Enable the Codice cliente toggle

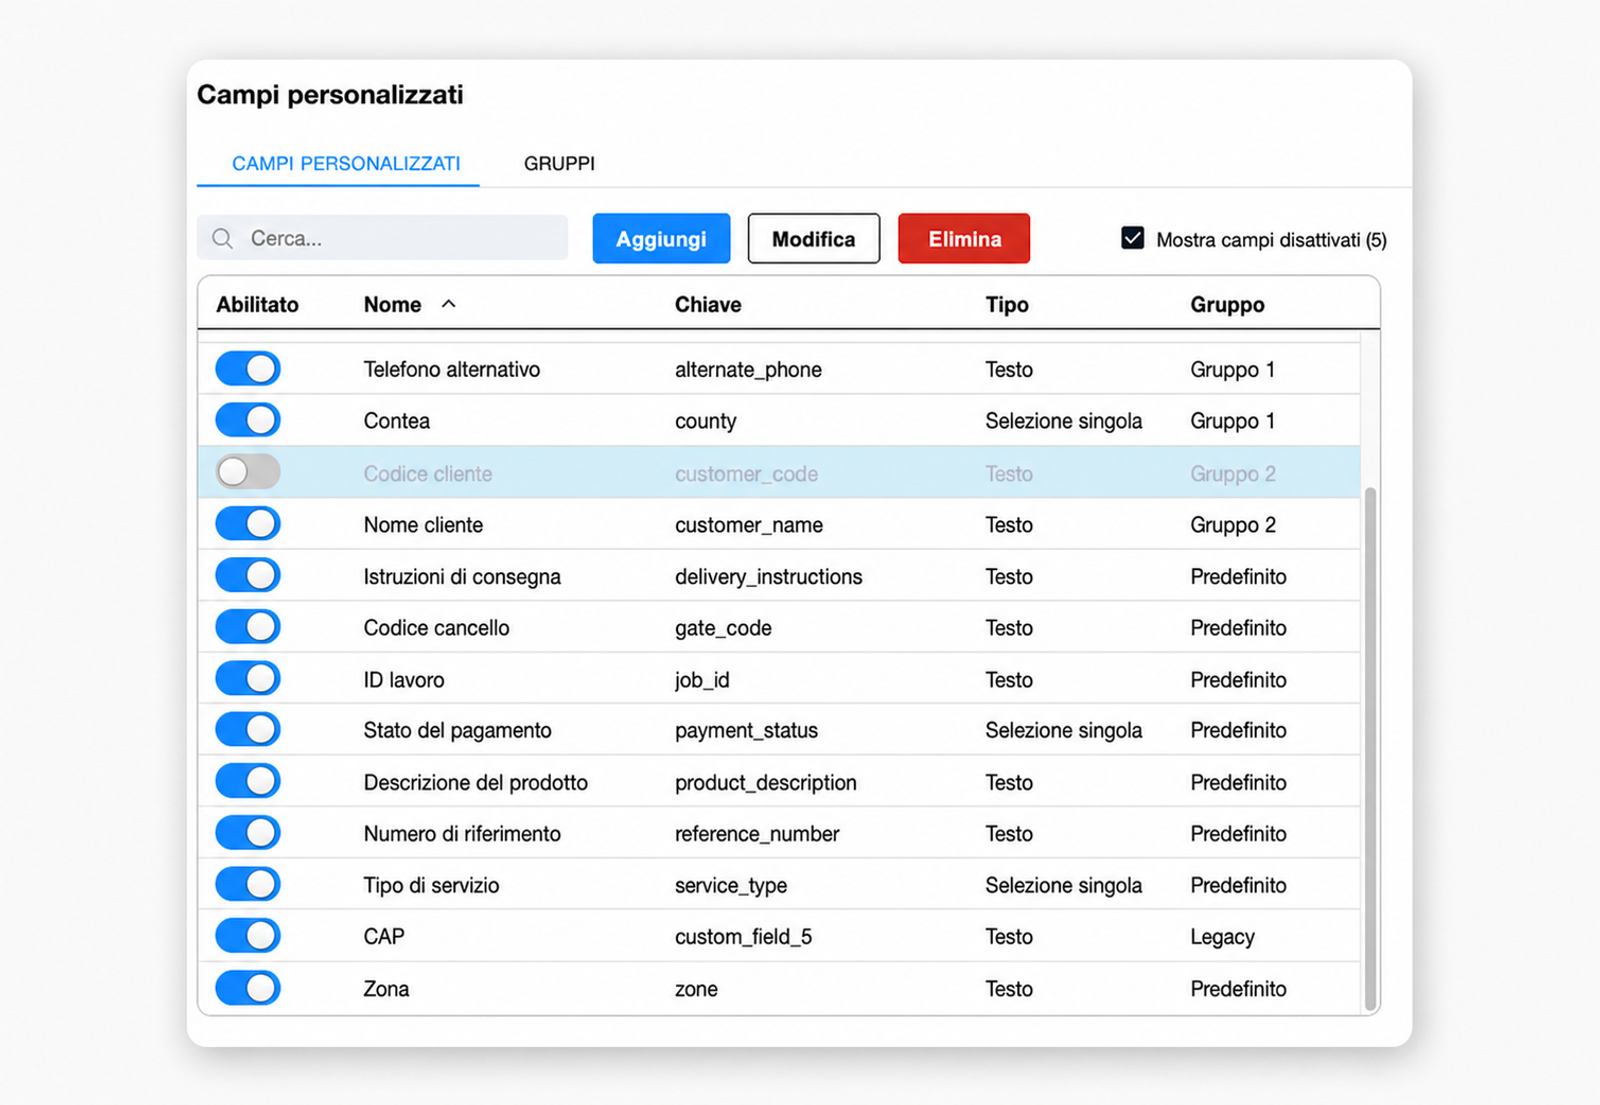248,472
